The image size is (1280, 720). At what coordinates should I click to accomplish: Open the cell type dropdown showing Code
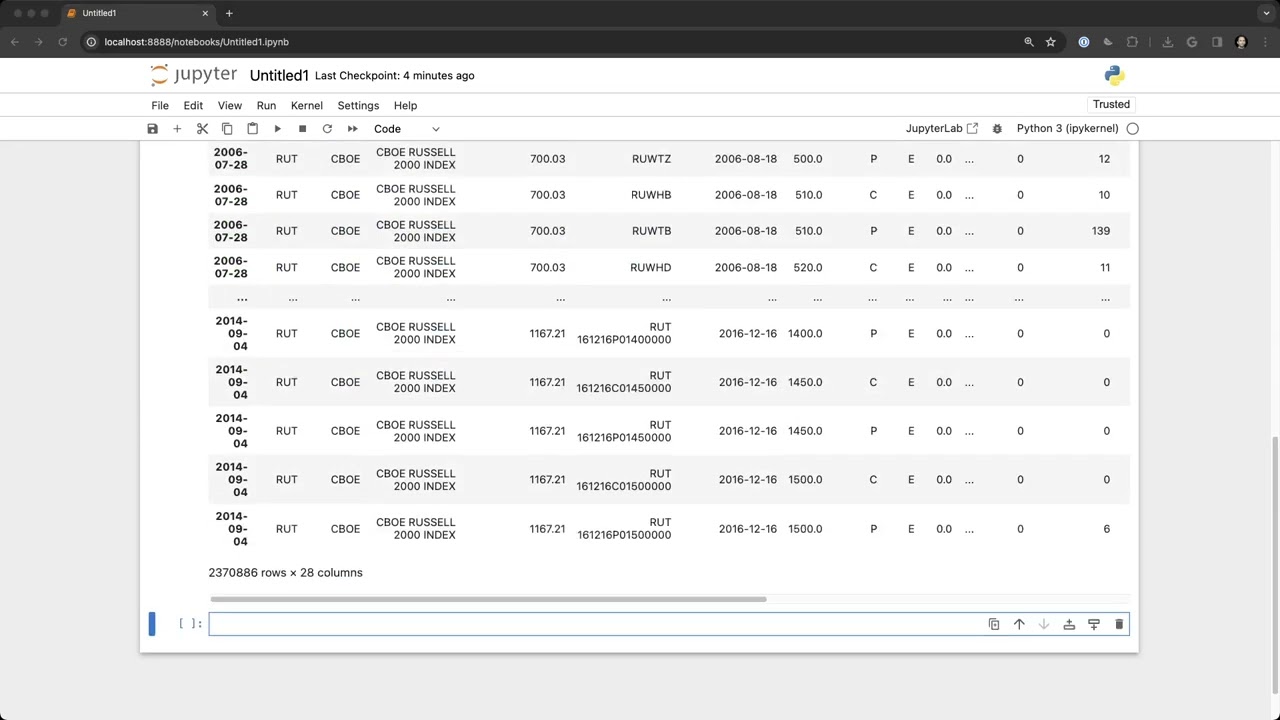click(406, 129)
